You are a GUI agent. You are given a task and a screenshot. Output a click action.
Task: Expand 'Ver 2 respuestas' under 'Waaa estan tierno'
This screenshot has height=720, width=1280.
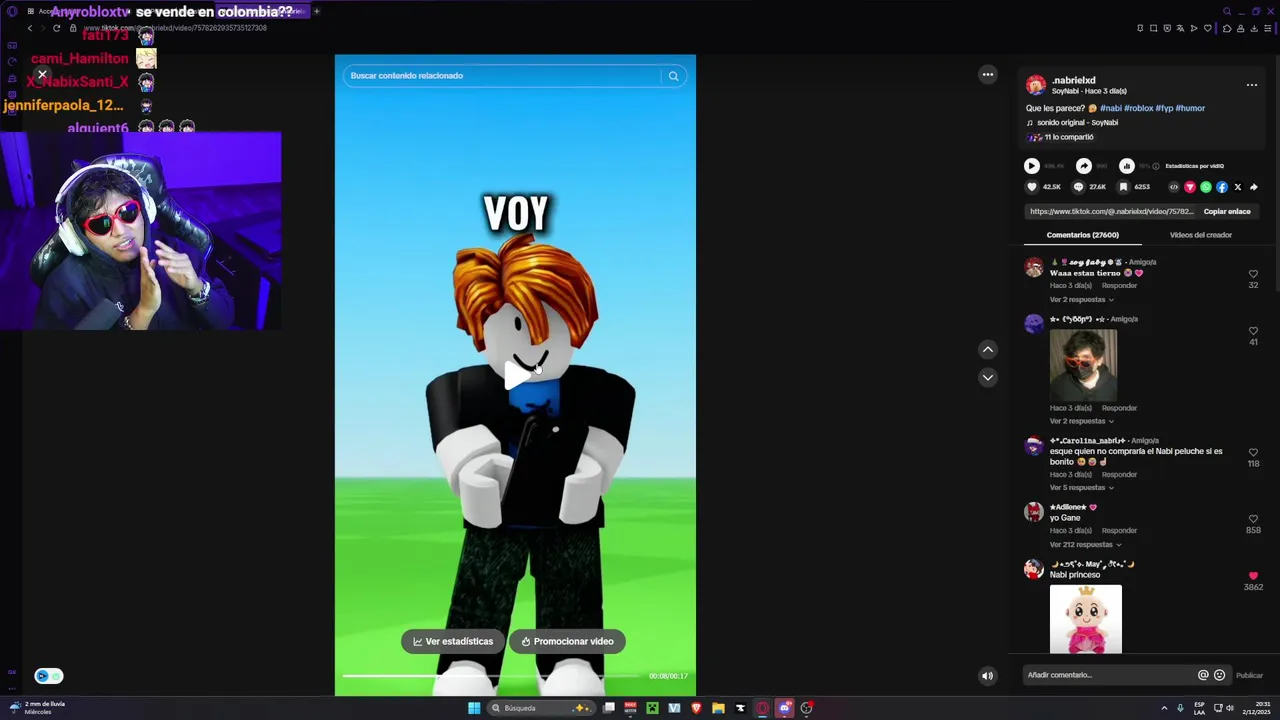tap(1081, 300)
